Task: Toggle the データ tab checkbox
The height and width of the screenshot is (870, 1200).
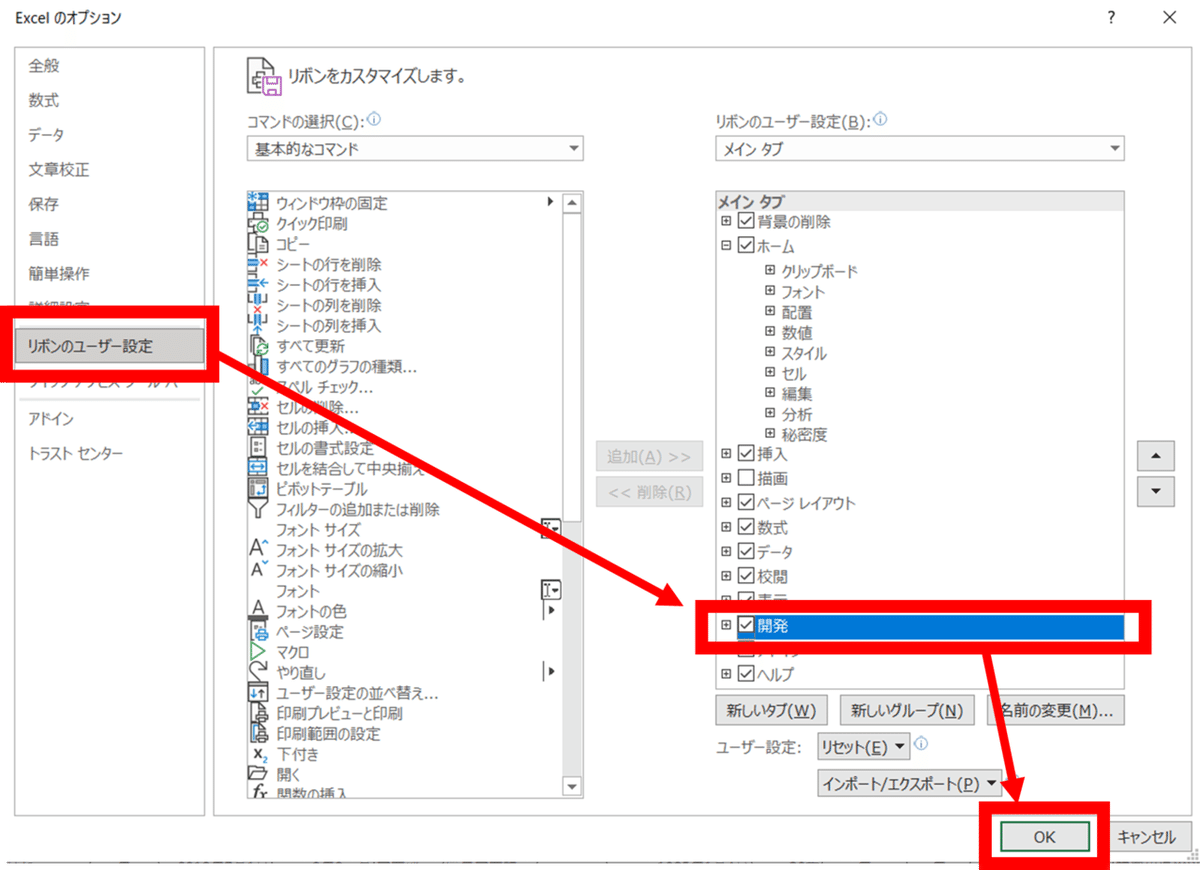Action: coord(746,552)
